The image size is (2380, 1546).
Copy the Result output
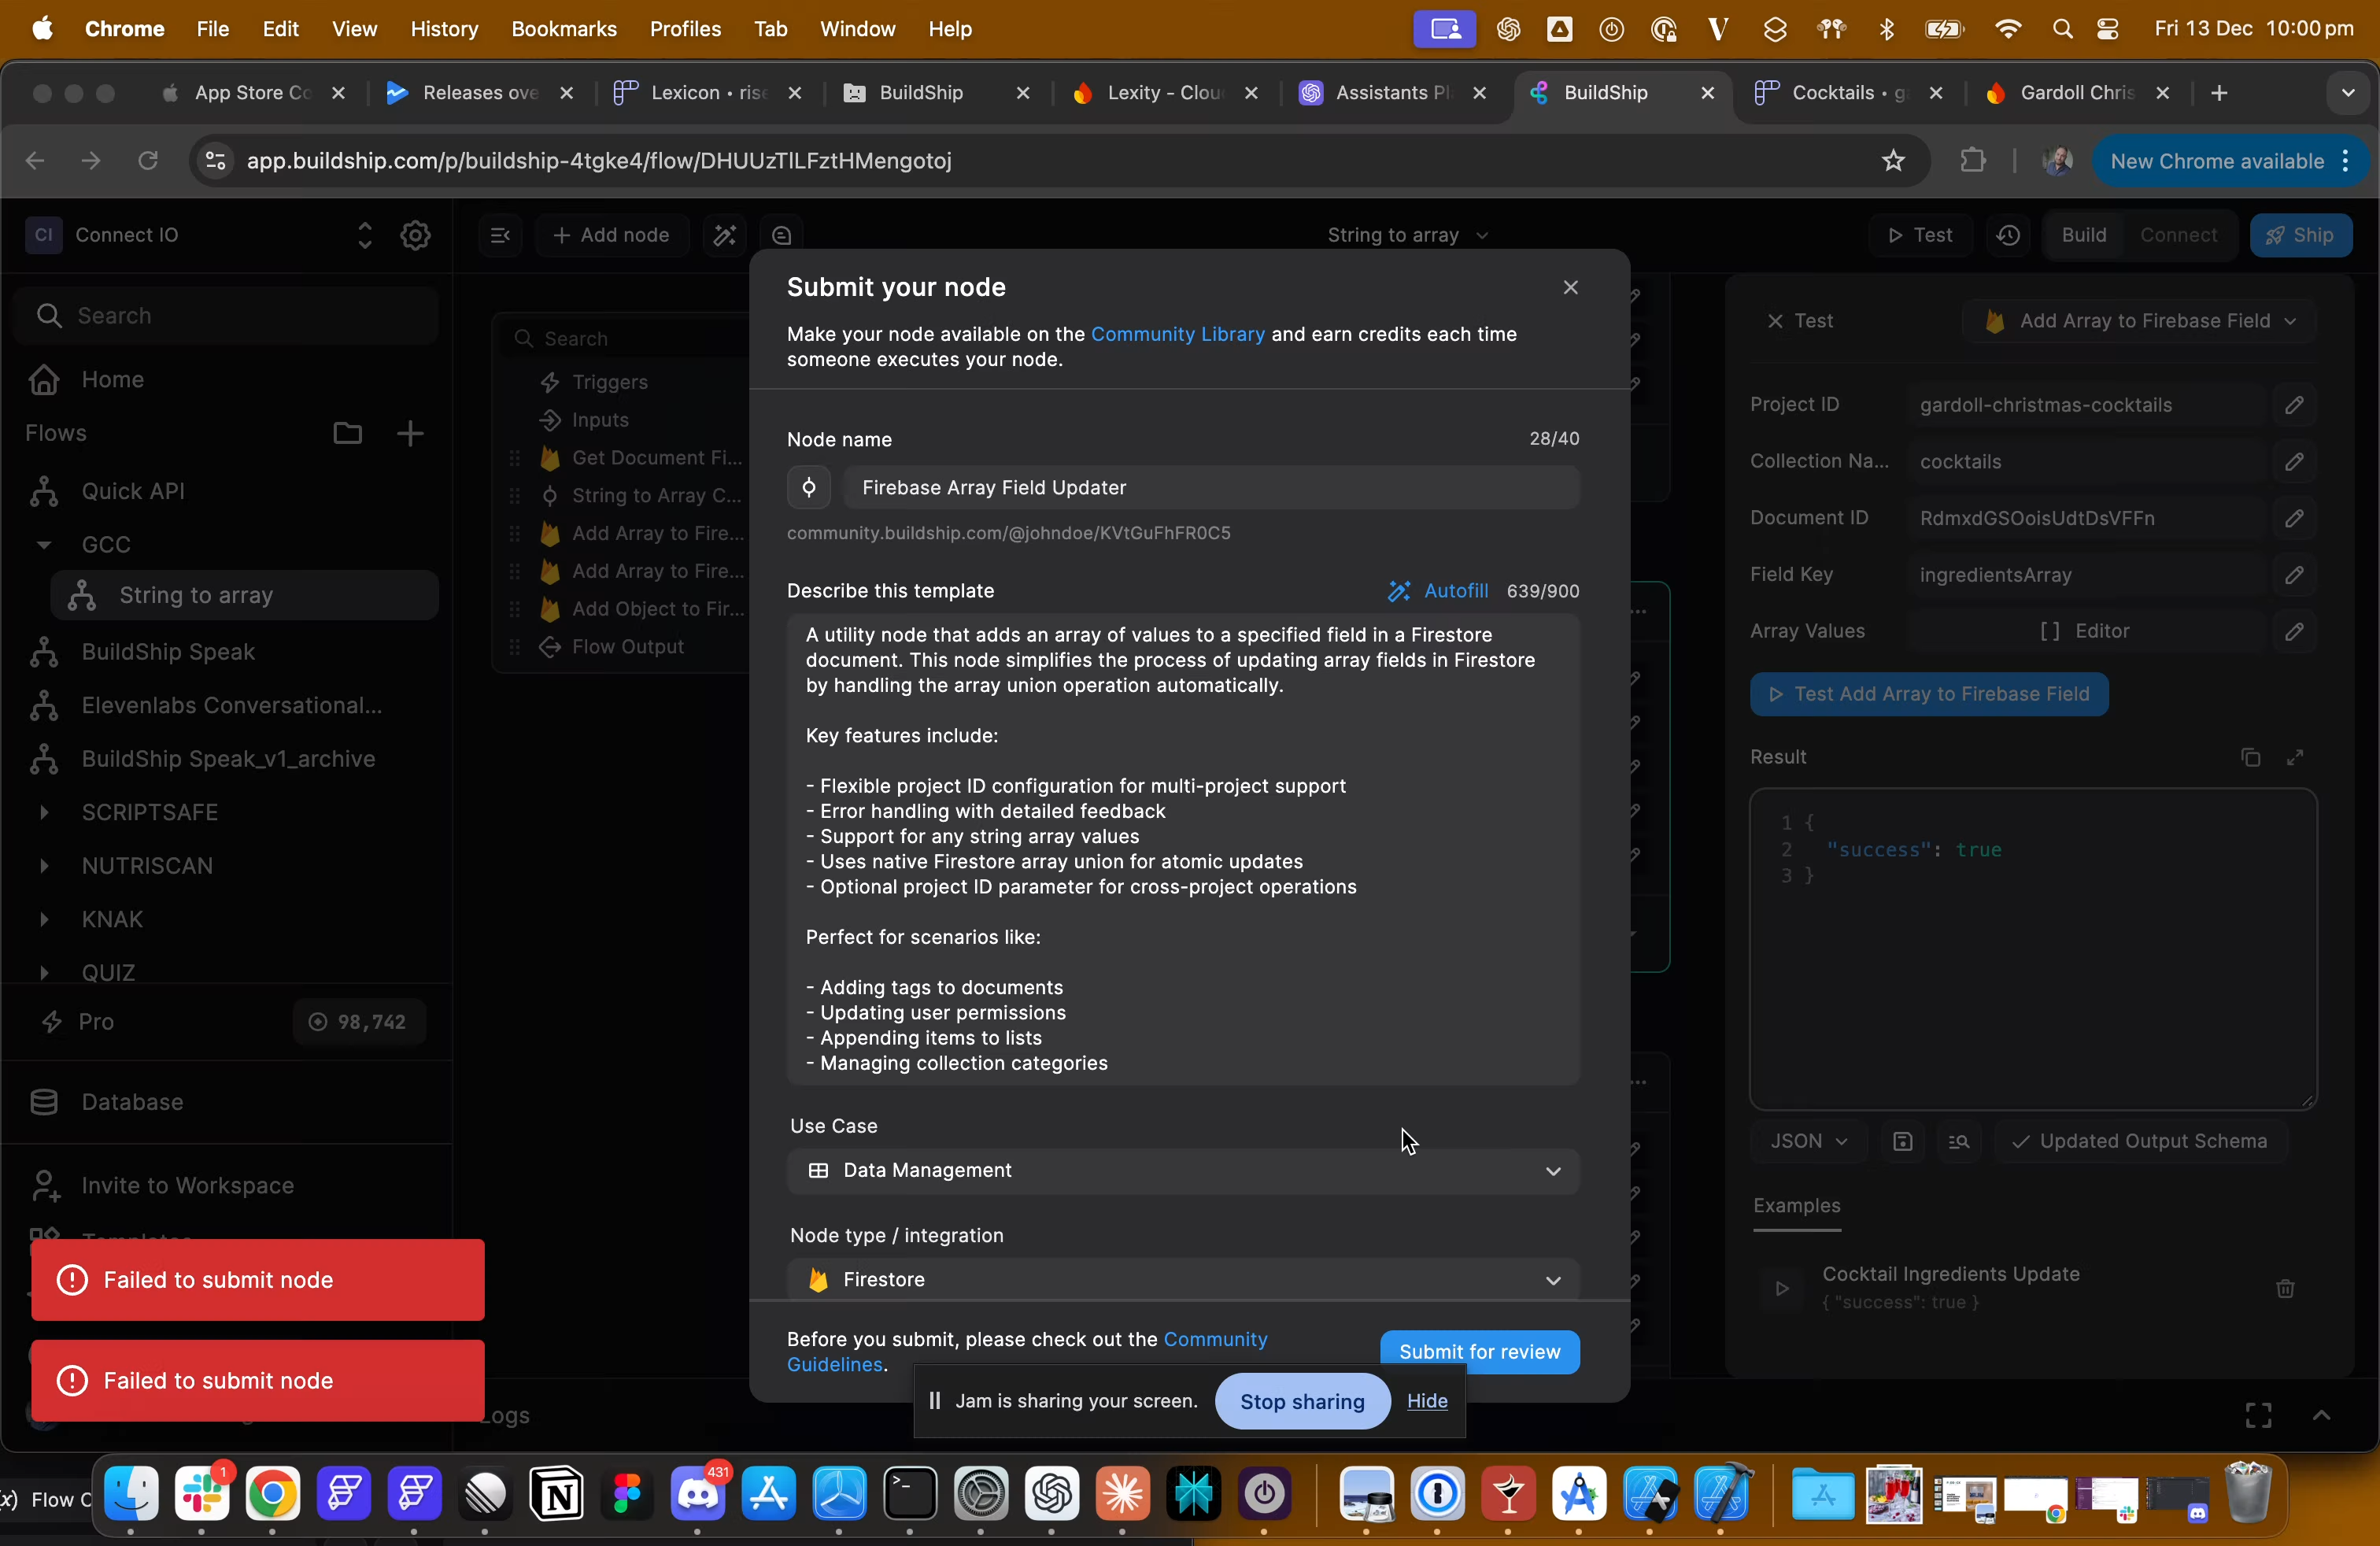tap(2250, 757)
